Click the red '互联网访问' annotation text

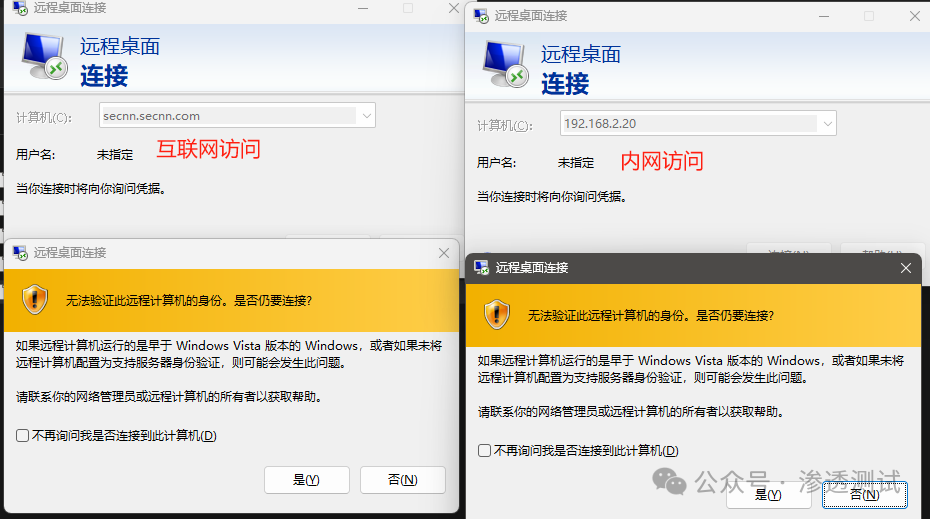click(209, 149)
